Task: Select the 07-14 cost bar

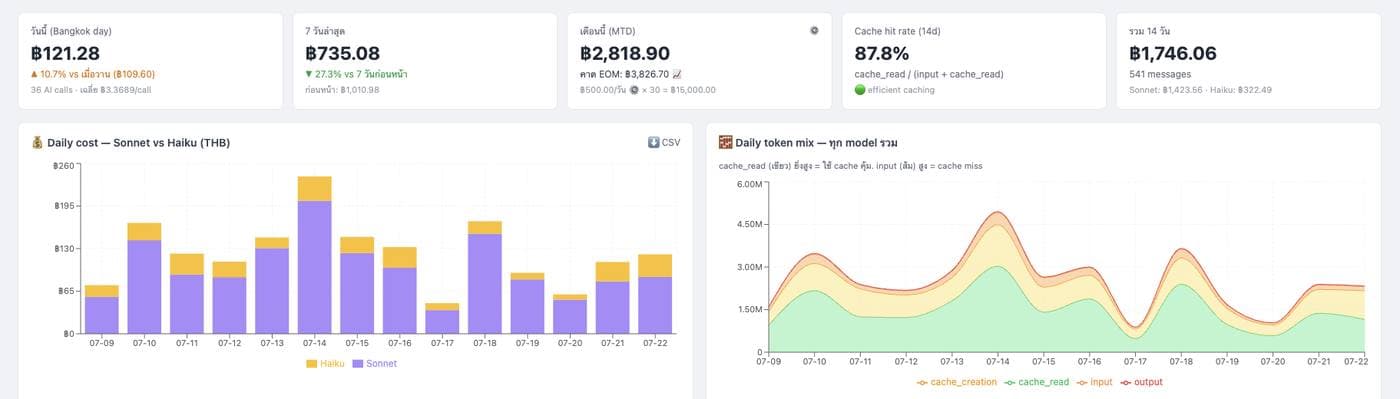Action: coord(314,255)
